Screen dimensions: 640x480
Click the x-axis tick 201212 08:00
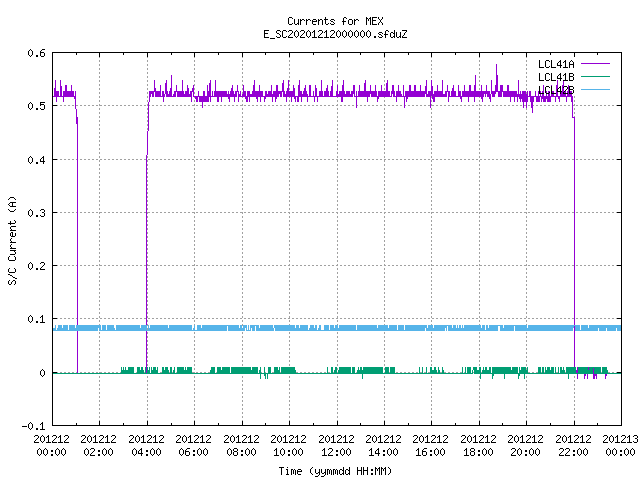pyautogui.click(x=241, y=445)
